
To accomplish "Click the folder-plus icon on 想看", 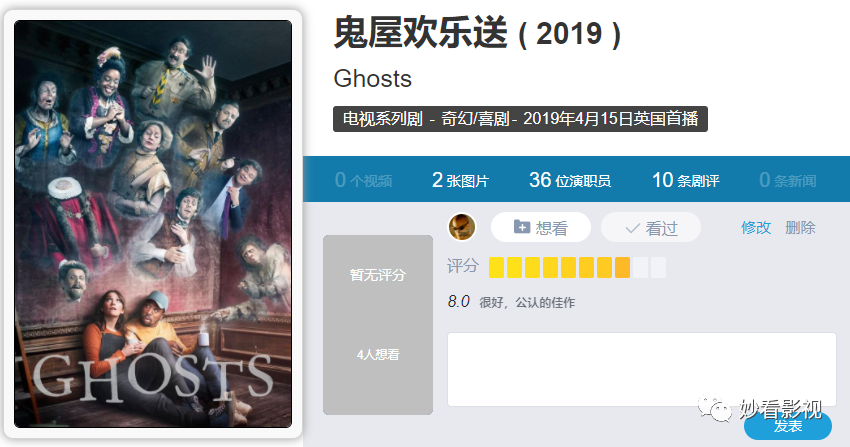I will pyautogui.click(x=521, y=227).
